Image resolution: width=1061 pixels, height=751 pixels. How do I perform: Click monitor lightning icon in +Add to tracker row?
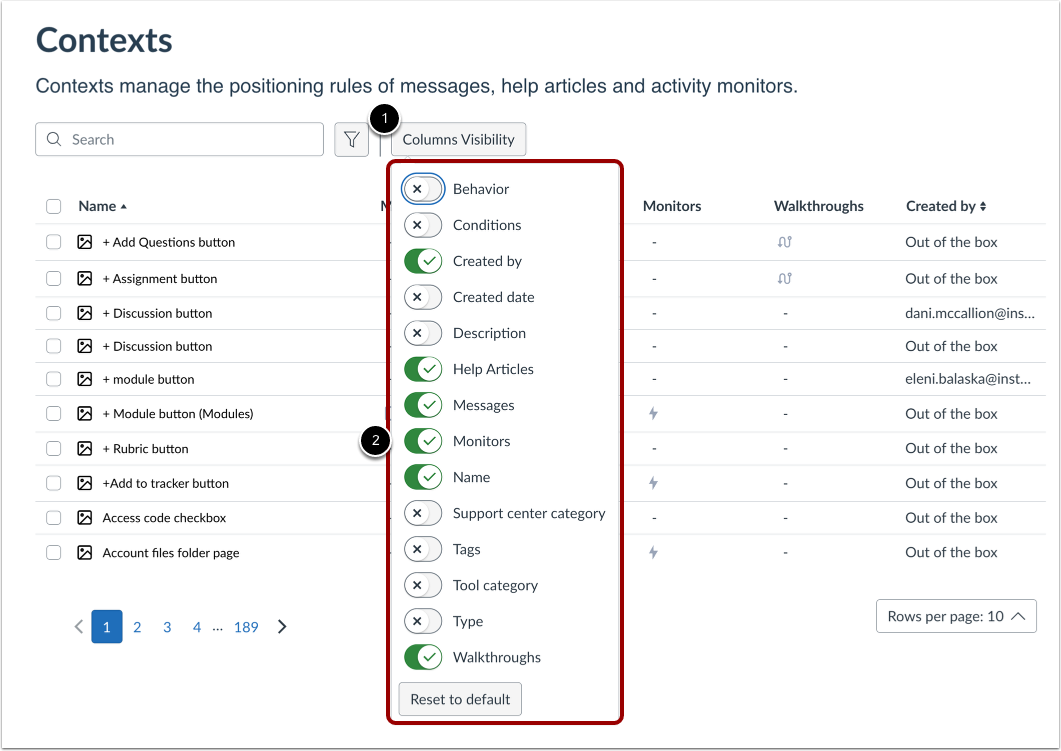(653, 483)
